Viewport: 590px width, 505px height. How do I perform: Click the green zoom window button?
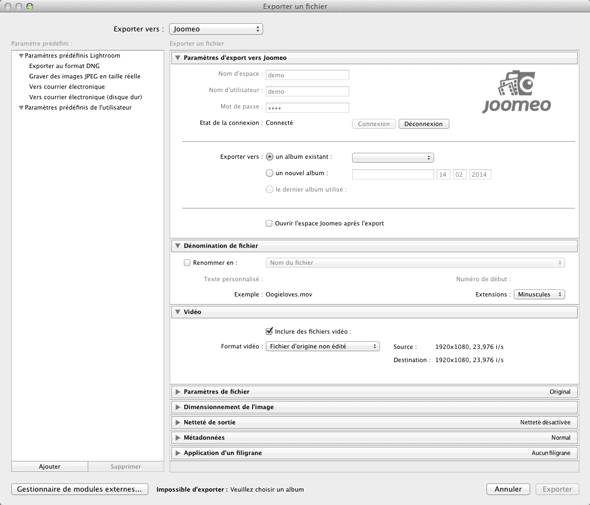click(30, 6)
